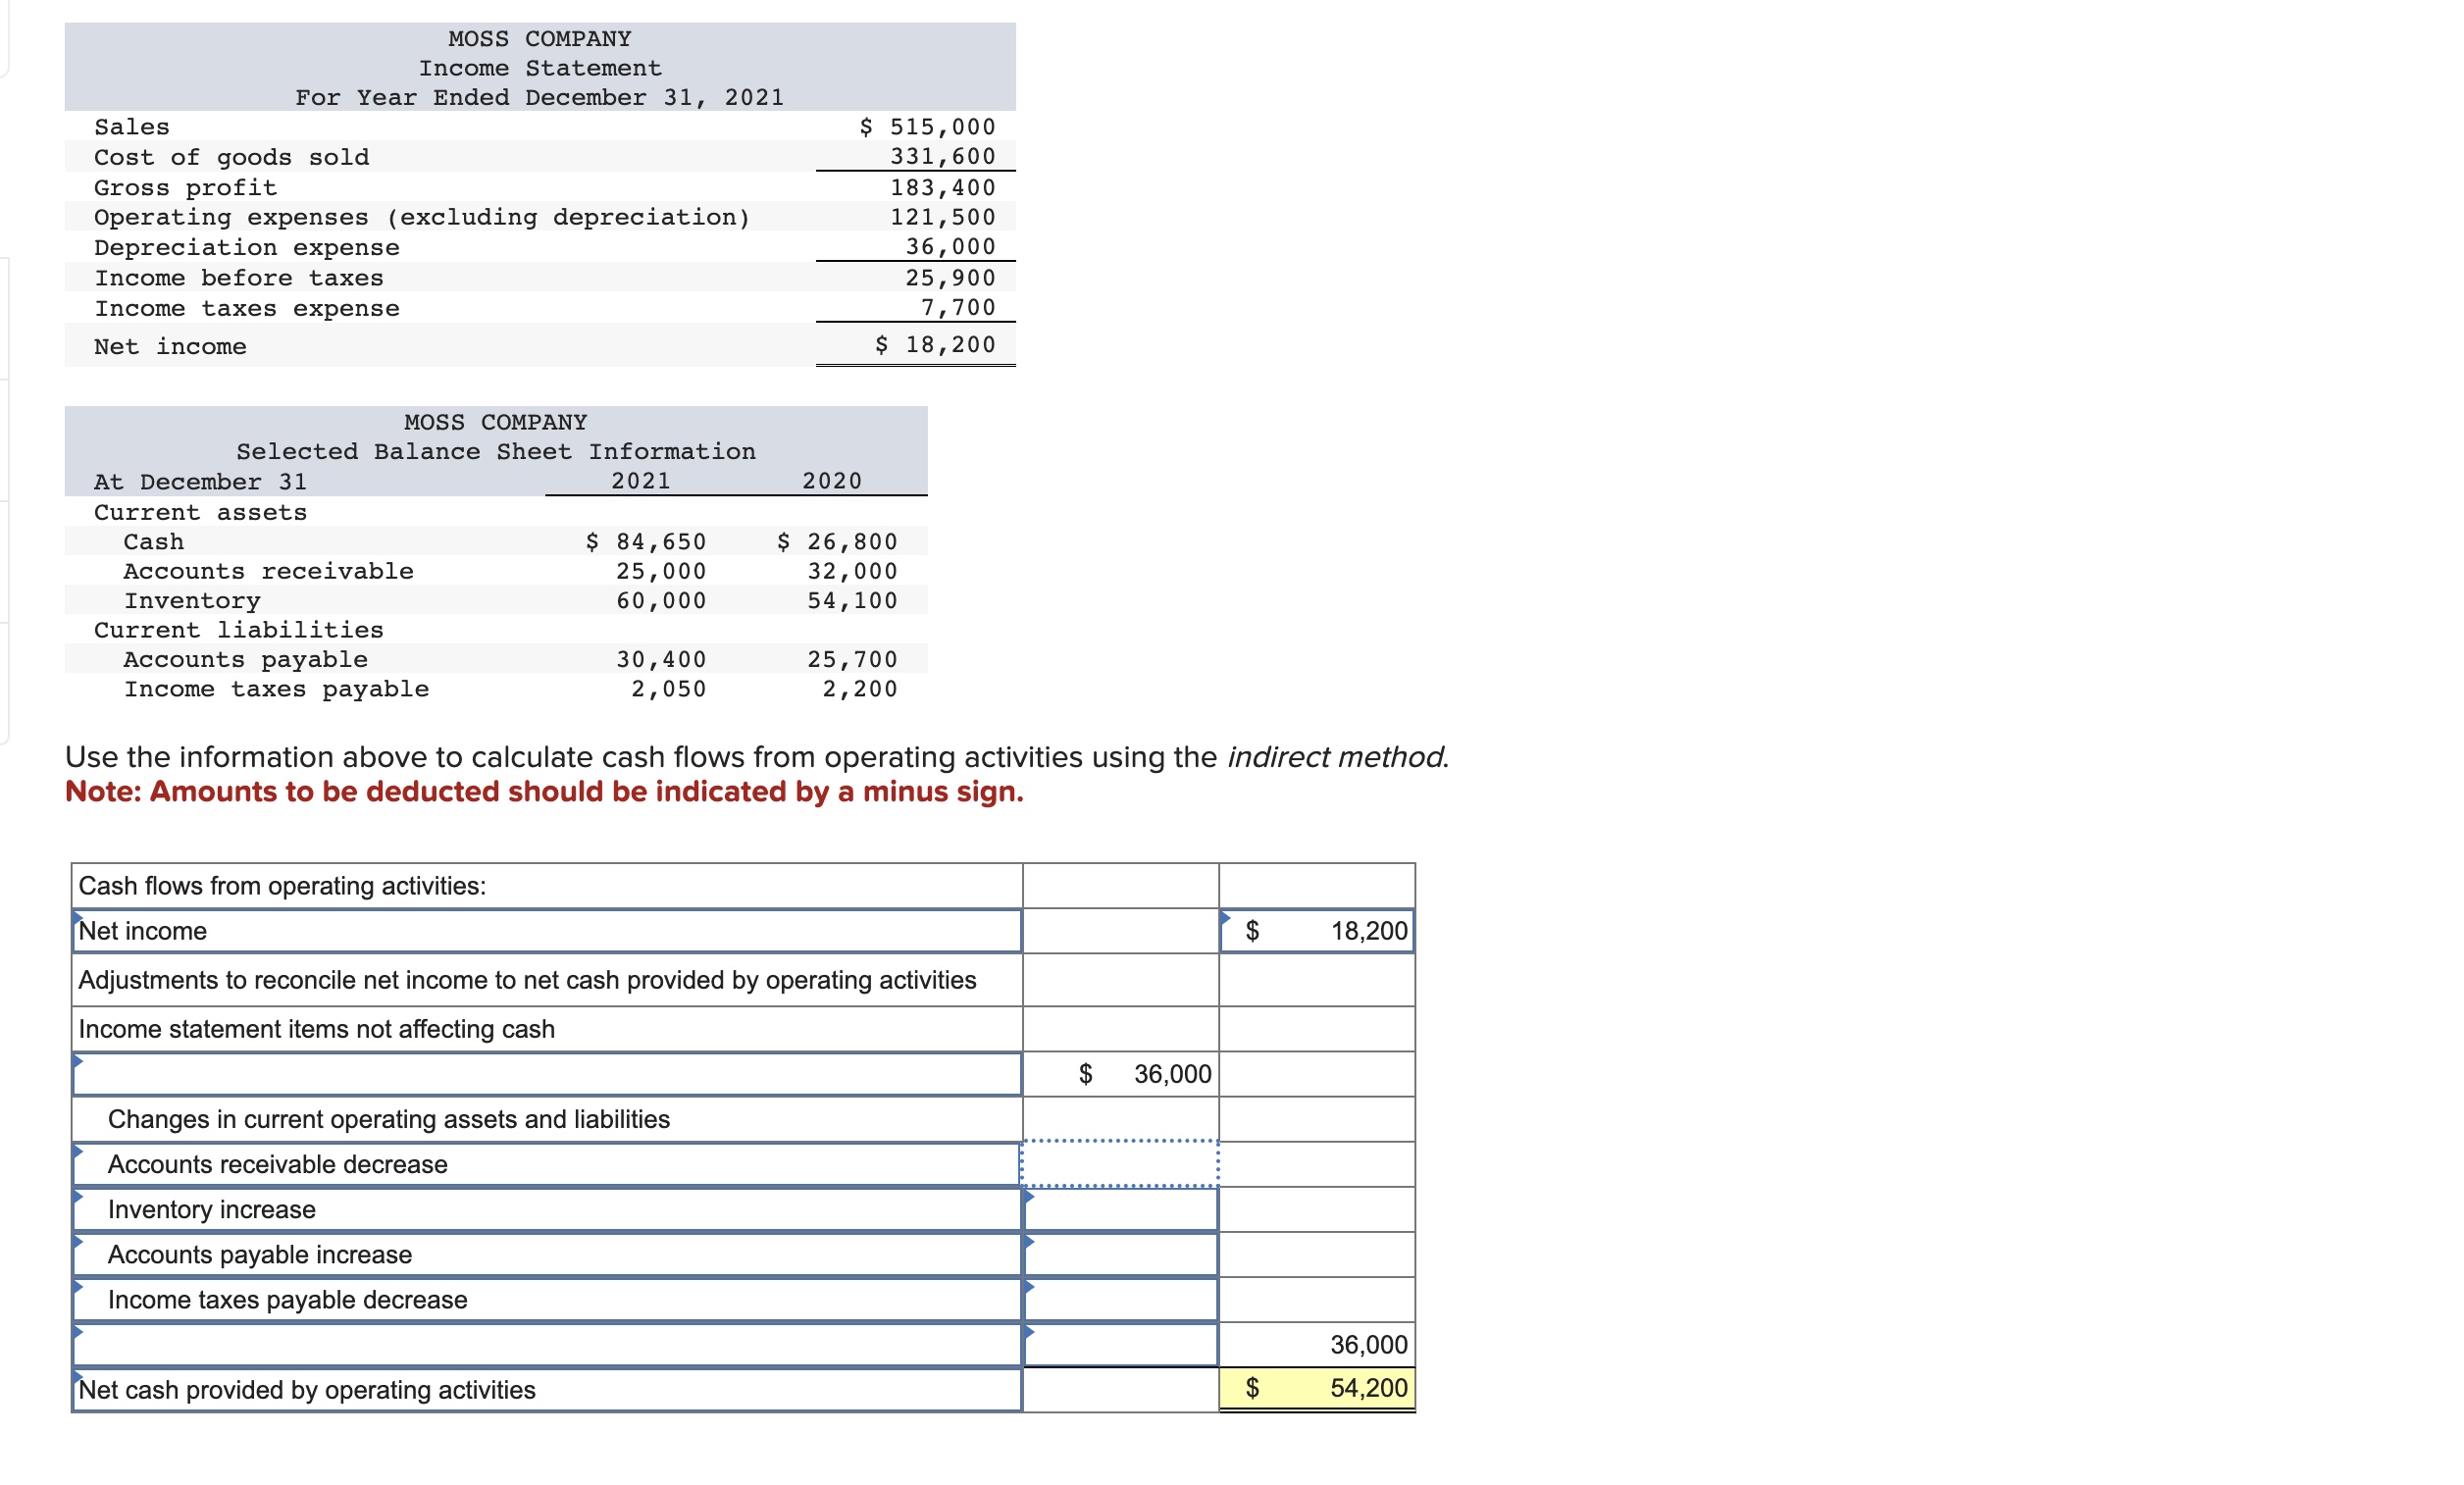This screenshot has height=1485, width=2464.
Task: Click the yellow 54,200 total cell
Action: pyautogui.click(x=1317, y=1388)
